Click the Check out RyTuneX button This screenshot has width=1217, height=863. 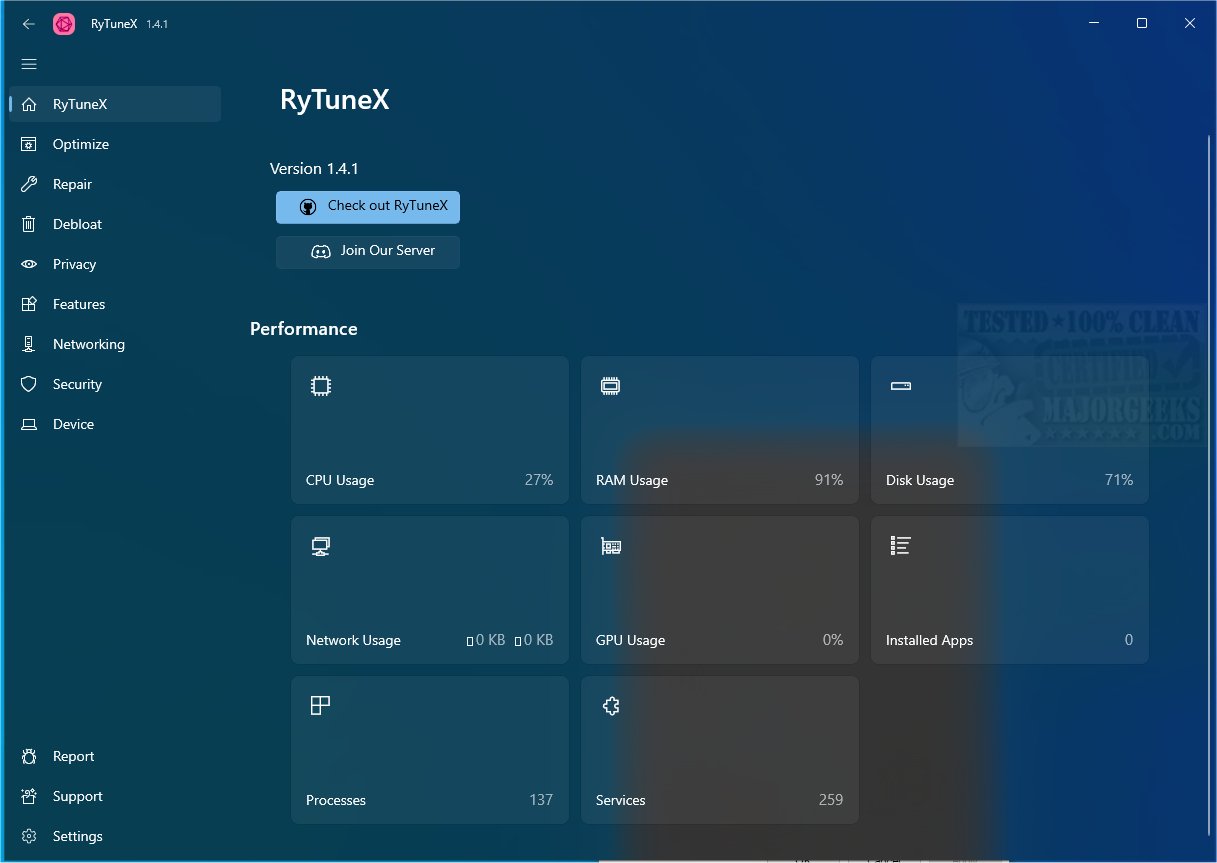(368, 207)
